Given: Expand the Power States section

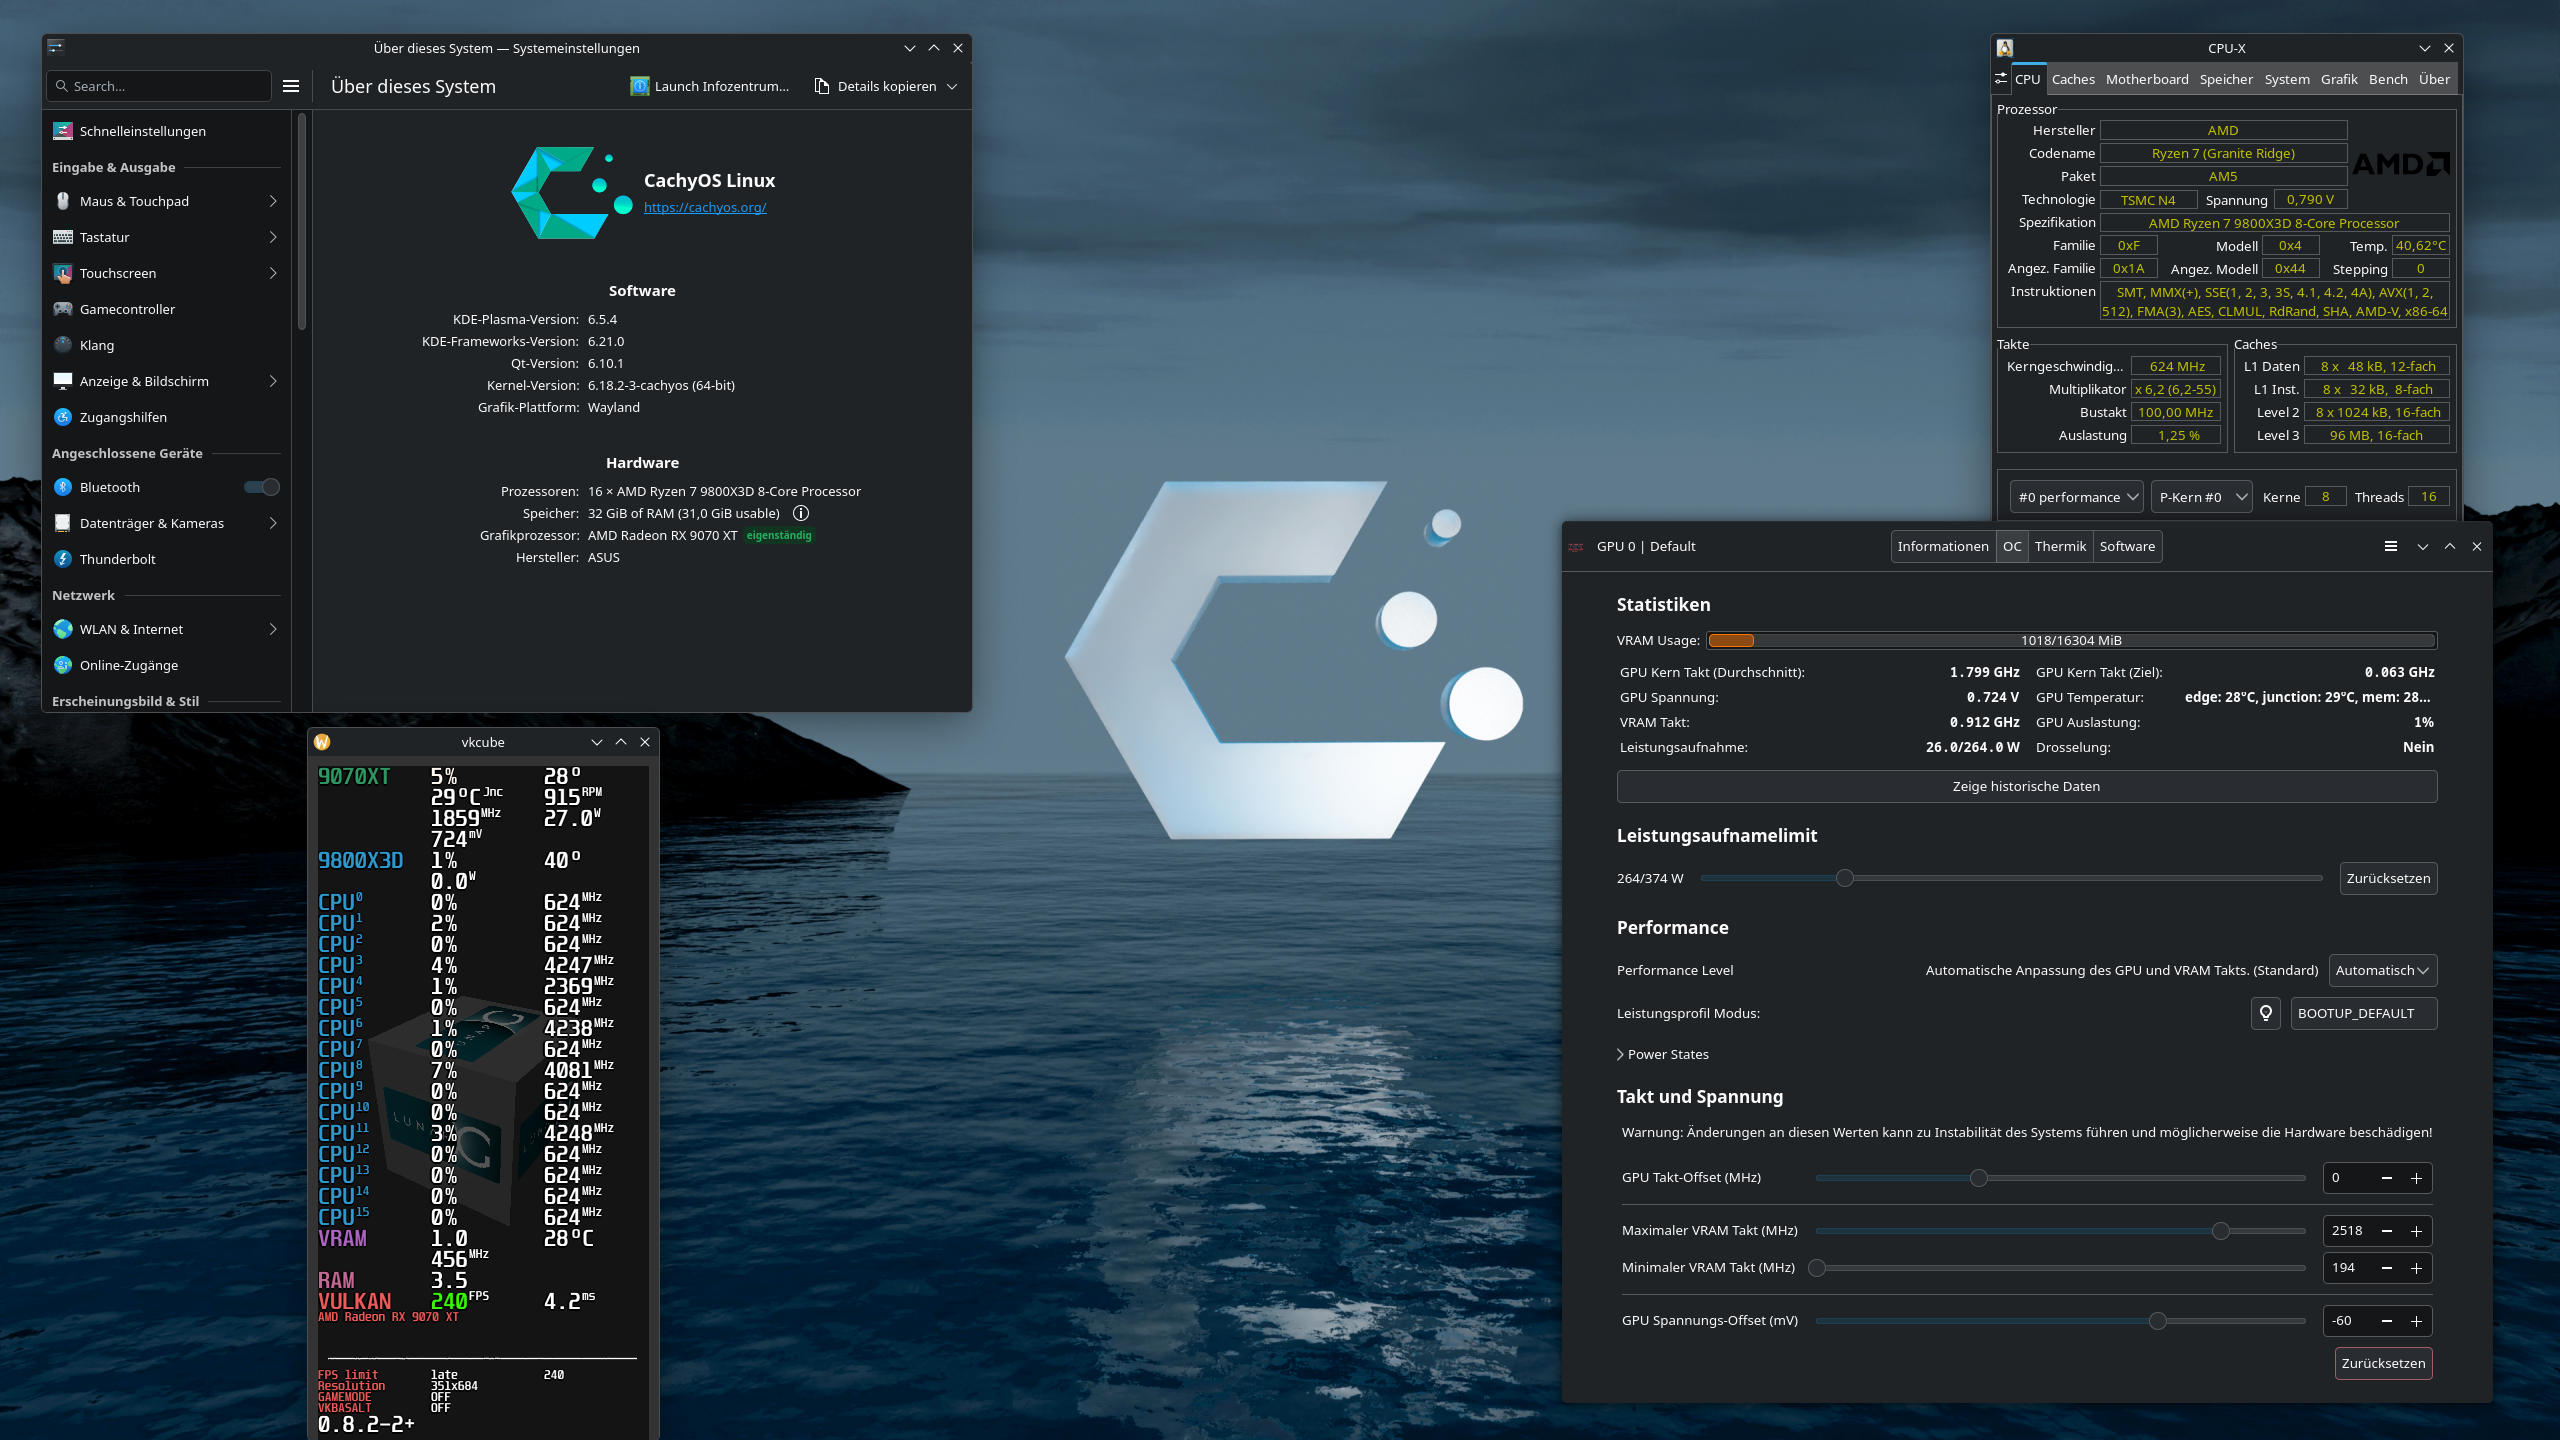Looking at the screenshot, I should click(x=1664, y=1054).
